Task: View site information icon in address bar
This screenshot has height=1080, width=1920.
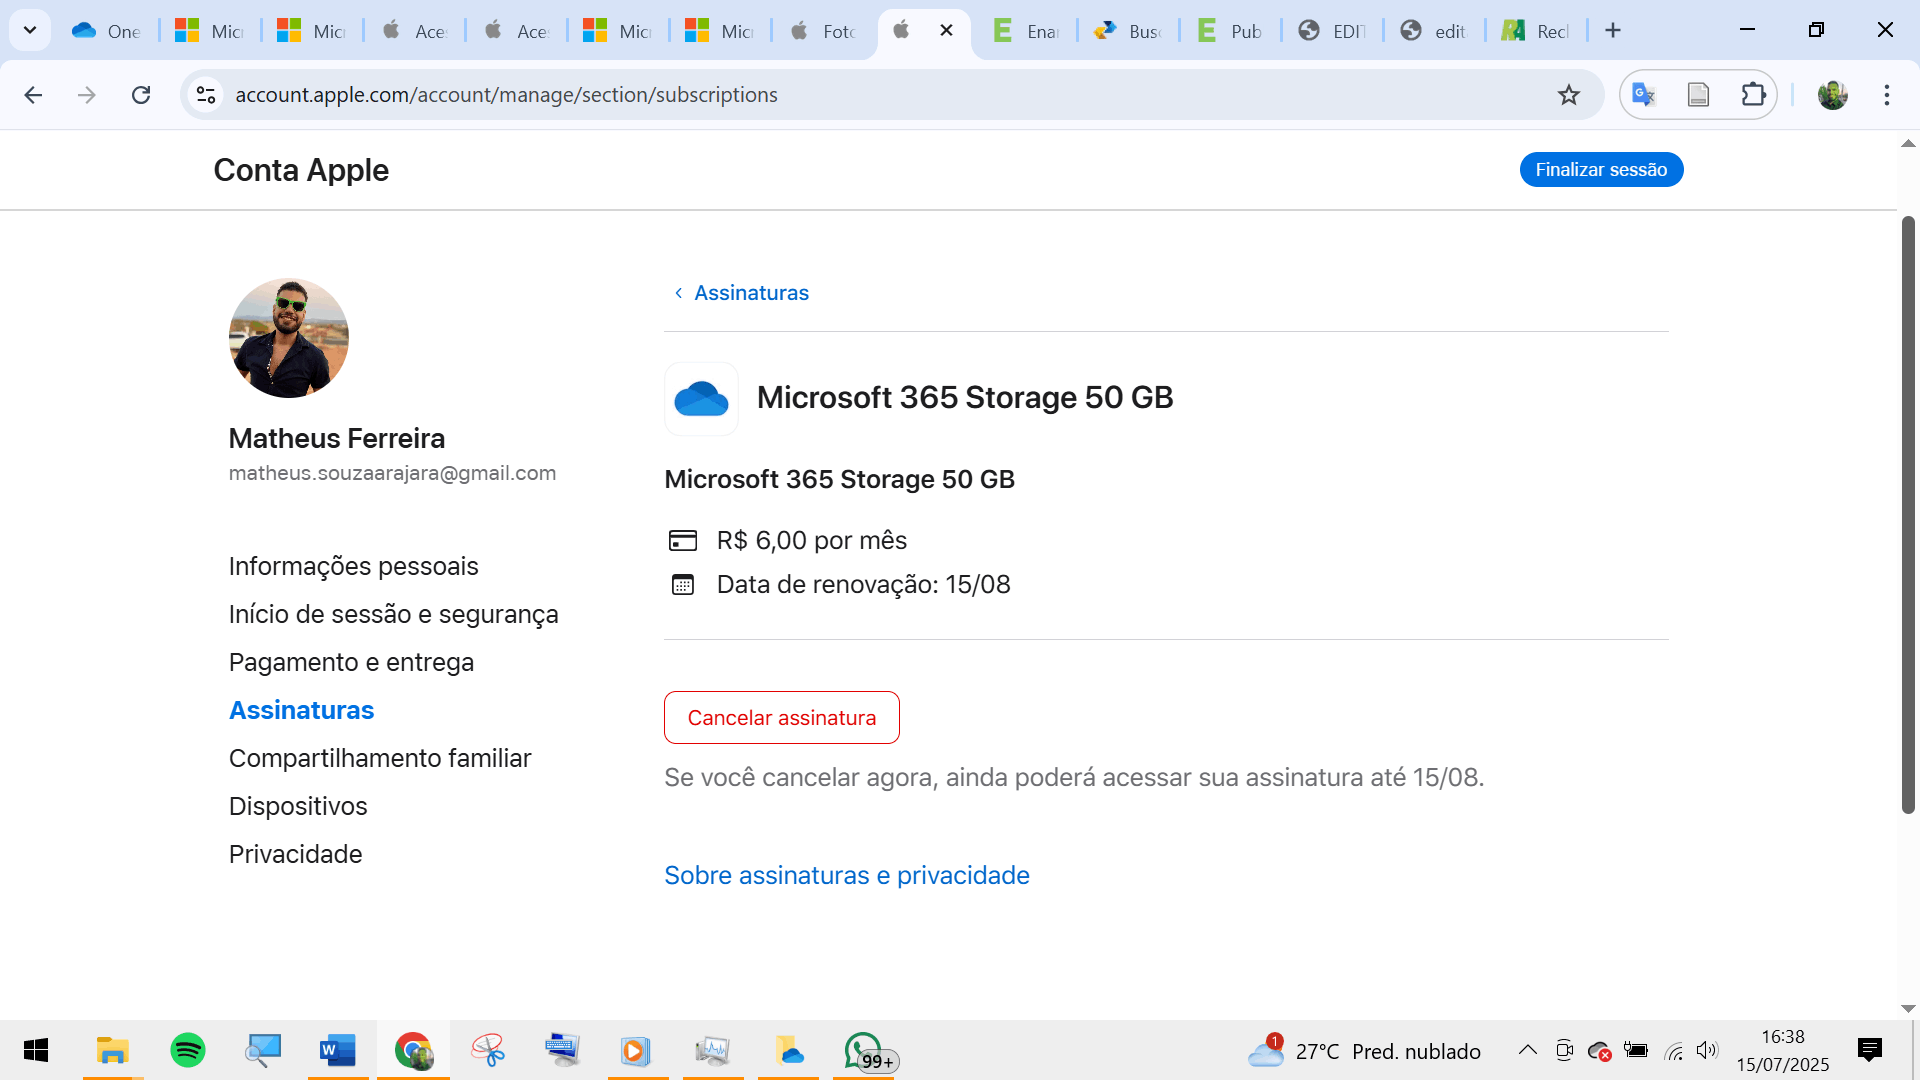Action: (206, 95)
